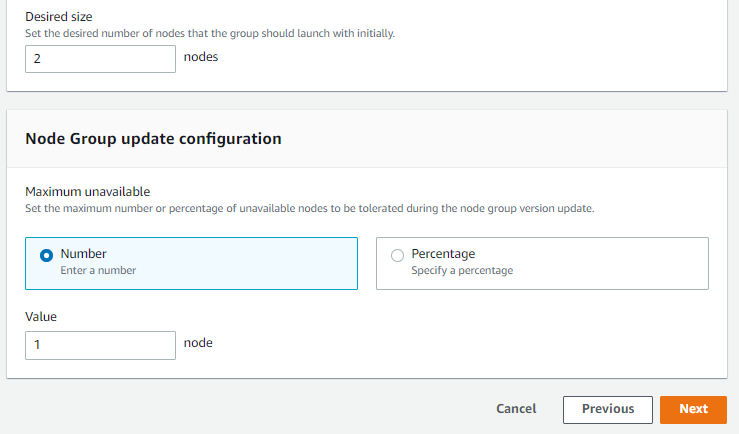Click the "Number" option label
The width and height of the screenshot is (739, 434).
(x=83, y=254)
